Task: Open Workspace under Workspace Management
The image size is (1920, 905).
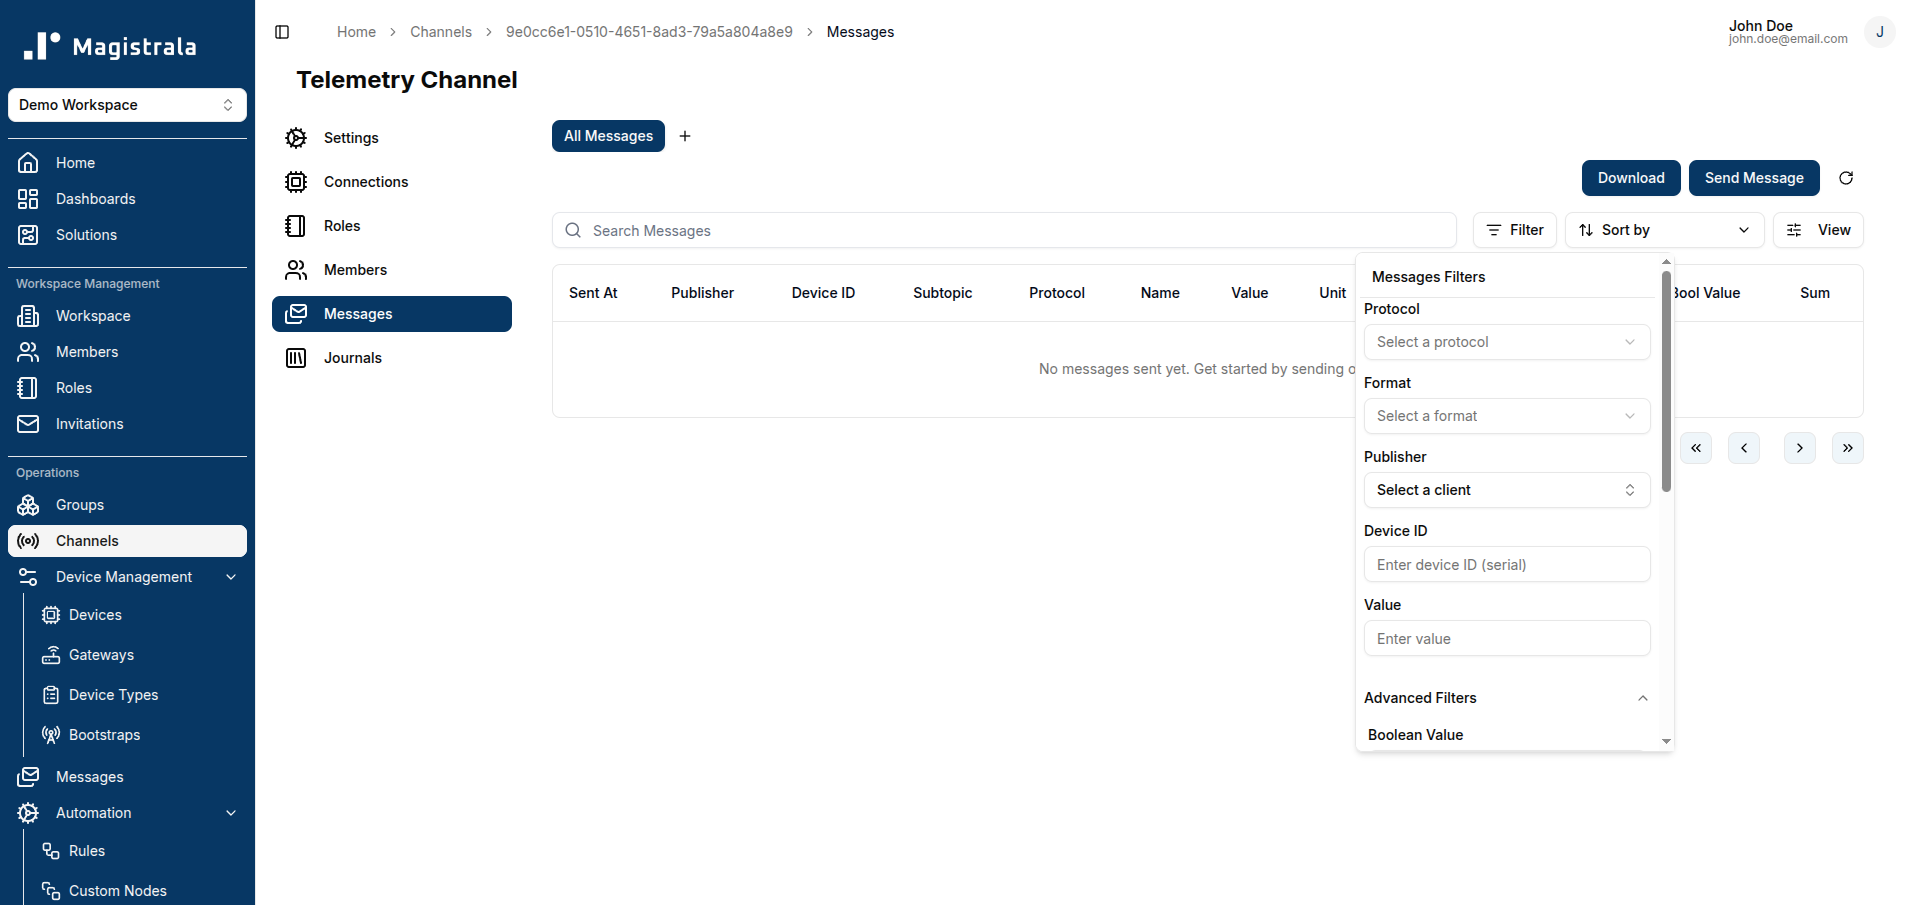Action: [127, 316]
